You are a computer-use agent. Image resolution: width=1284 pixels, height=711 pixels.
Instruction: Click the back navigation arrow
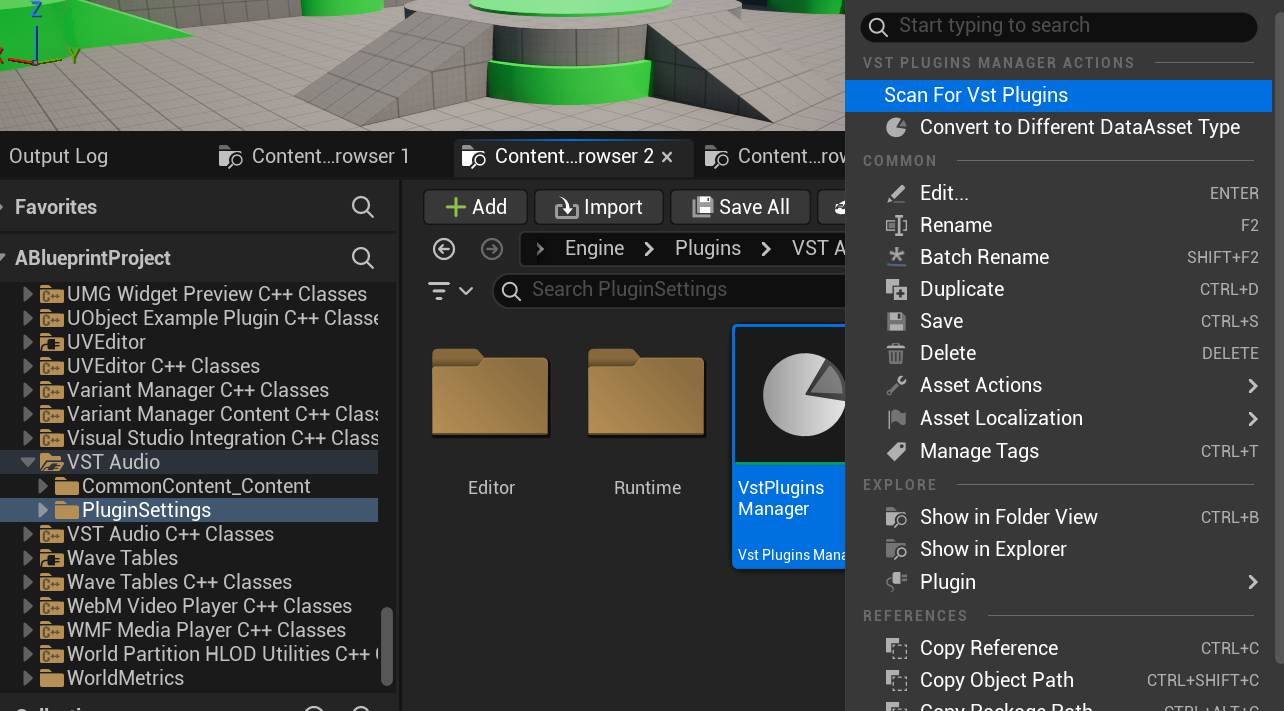pos(444,248)
